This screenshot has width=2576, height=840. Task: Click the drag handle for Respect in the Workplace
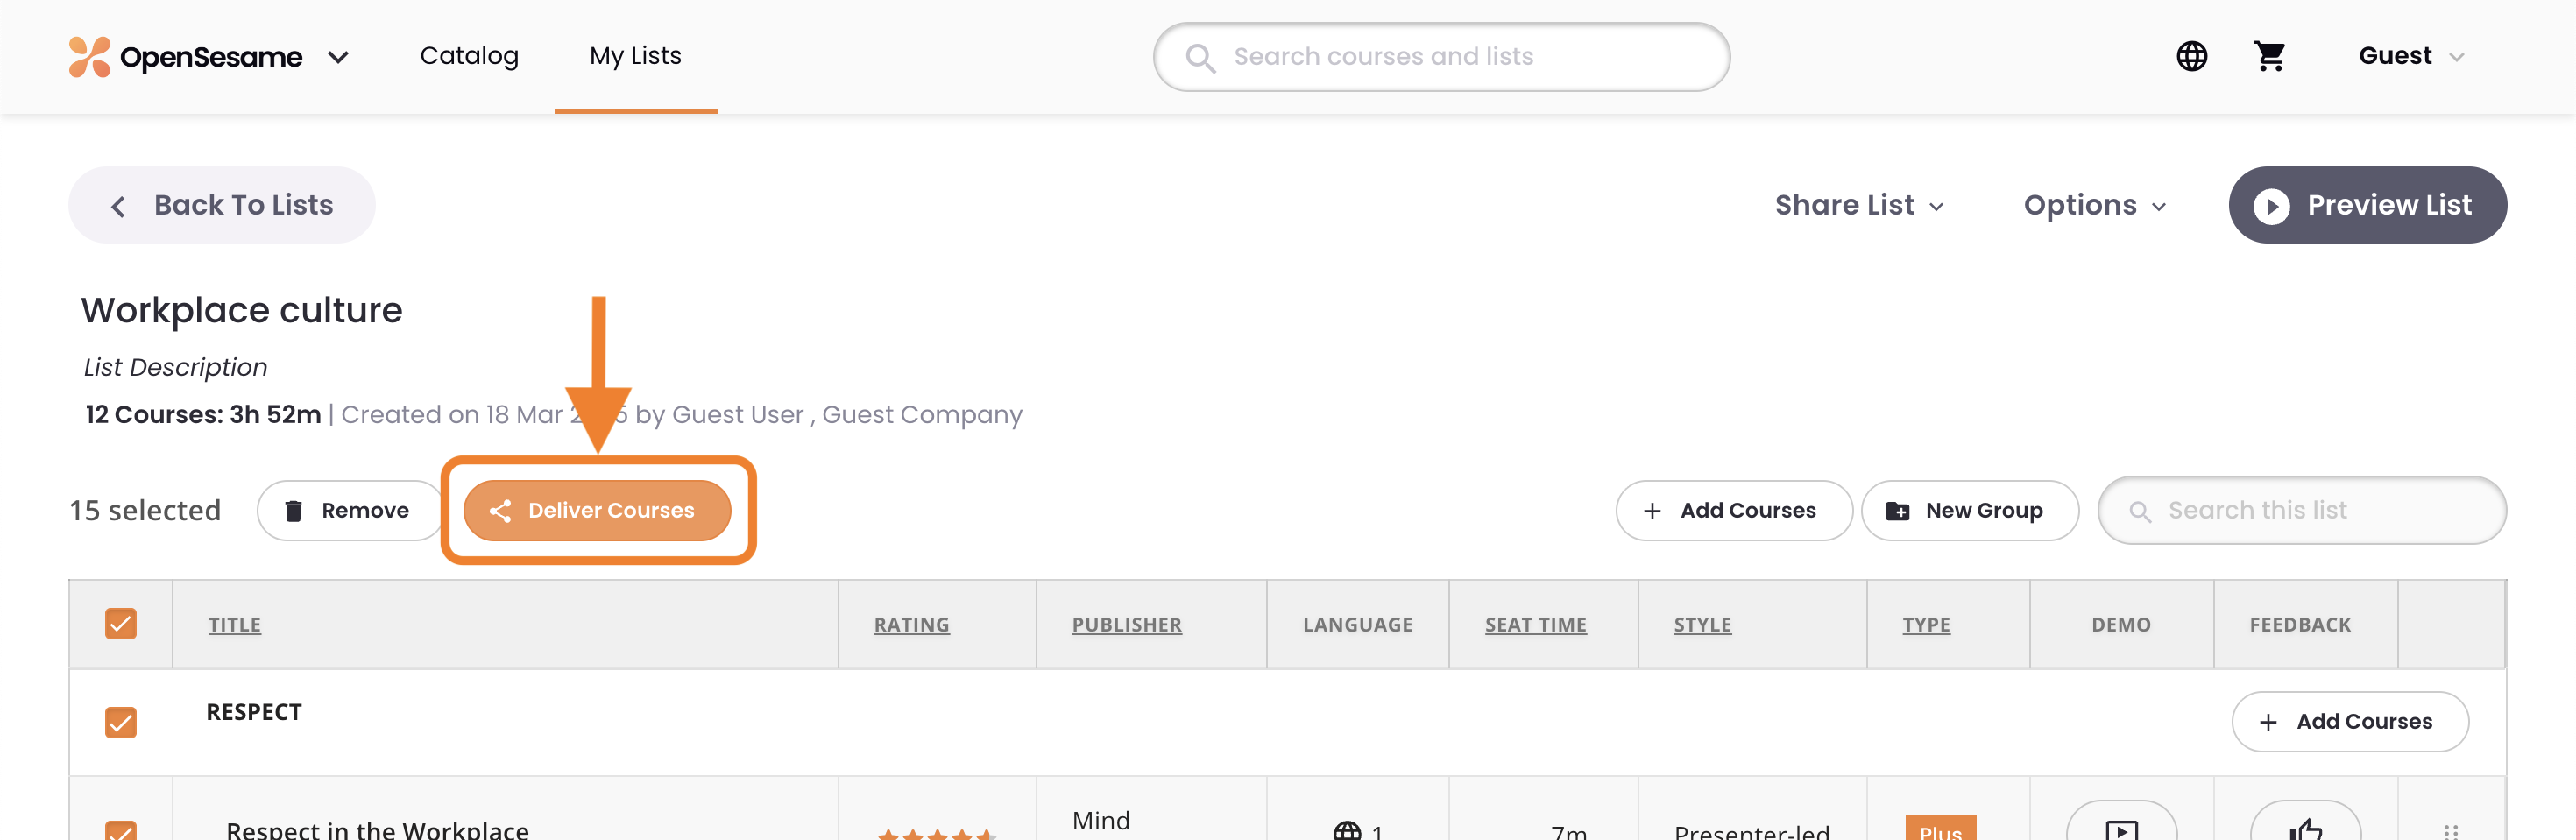tap(2450, 831)
